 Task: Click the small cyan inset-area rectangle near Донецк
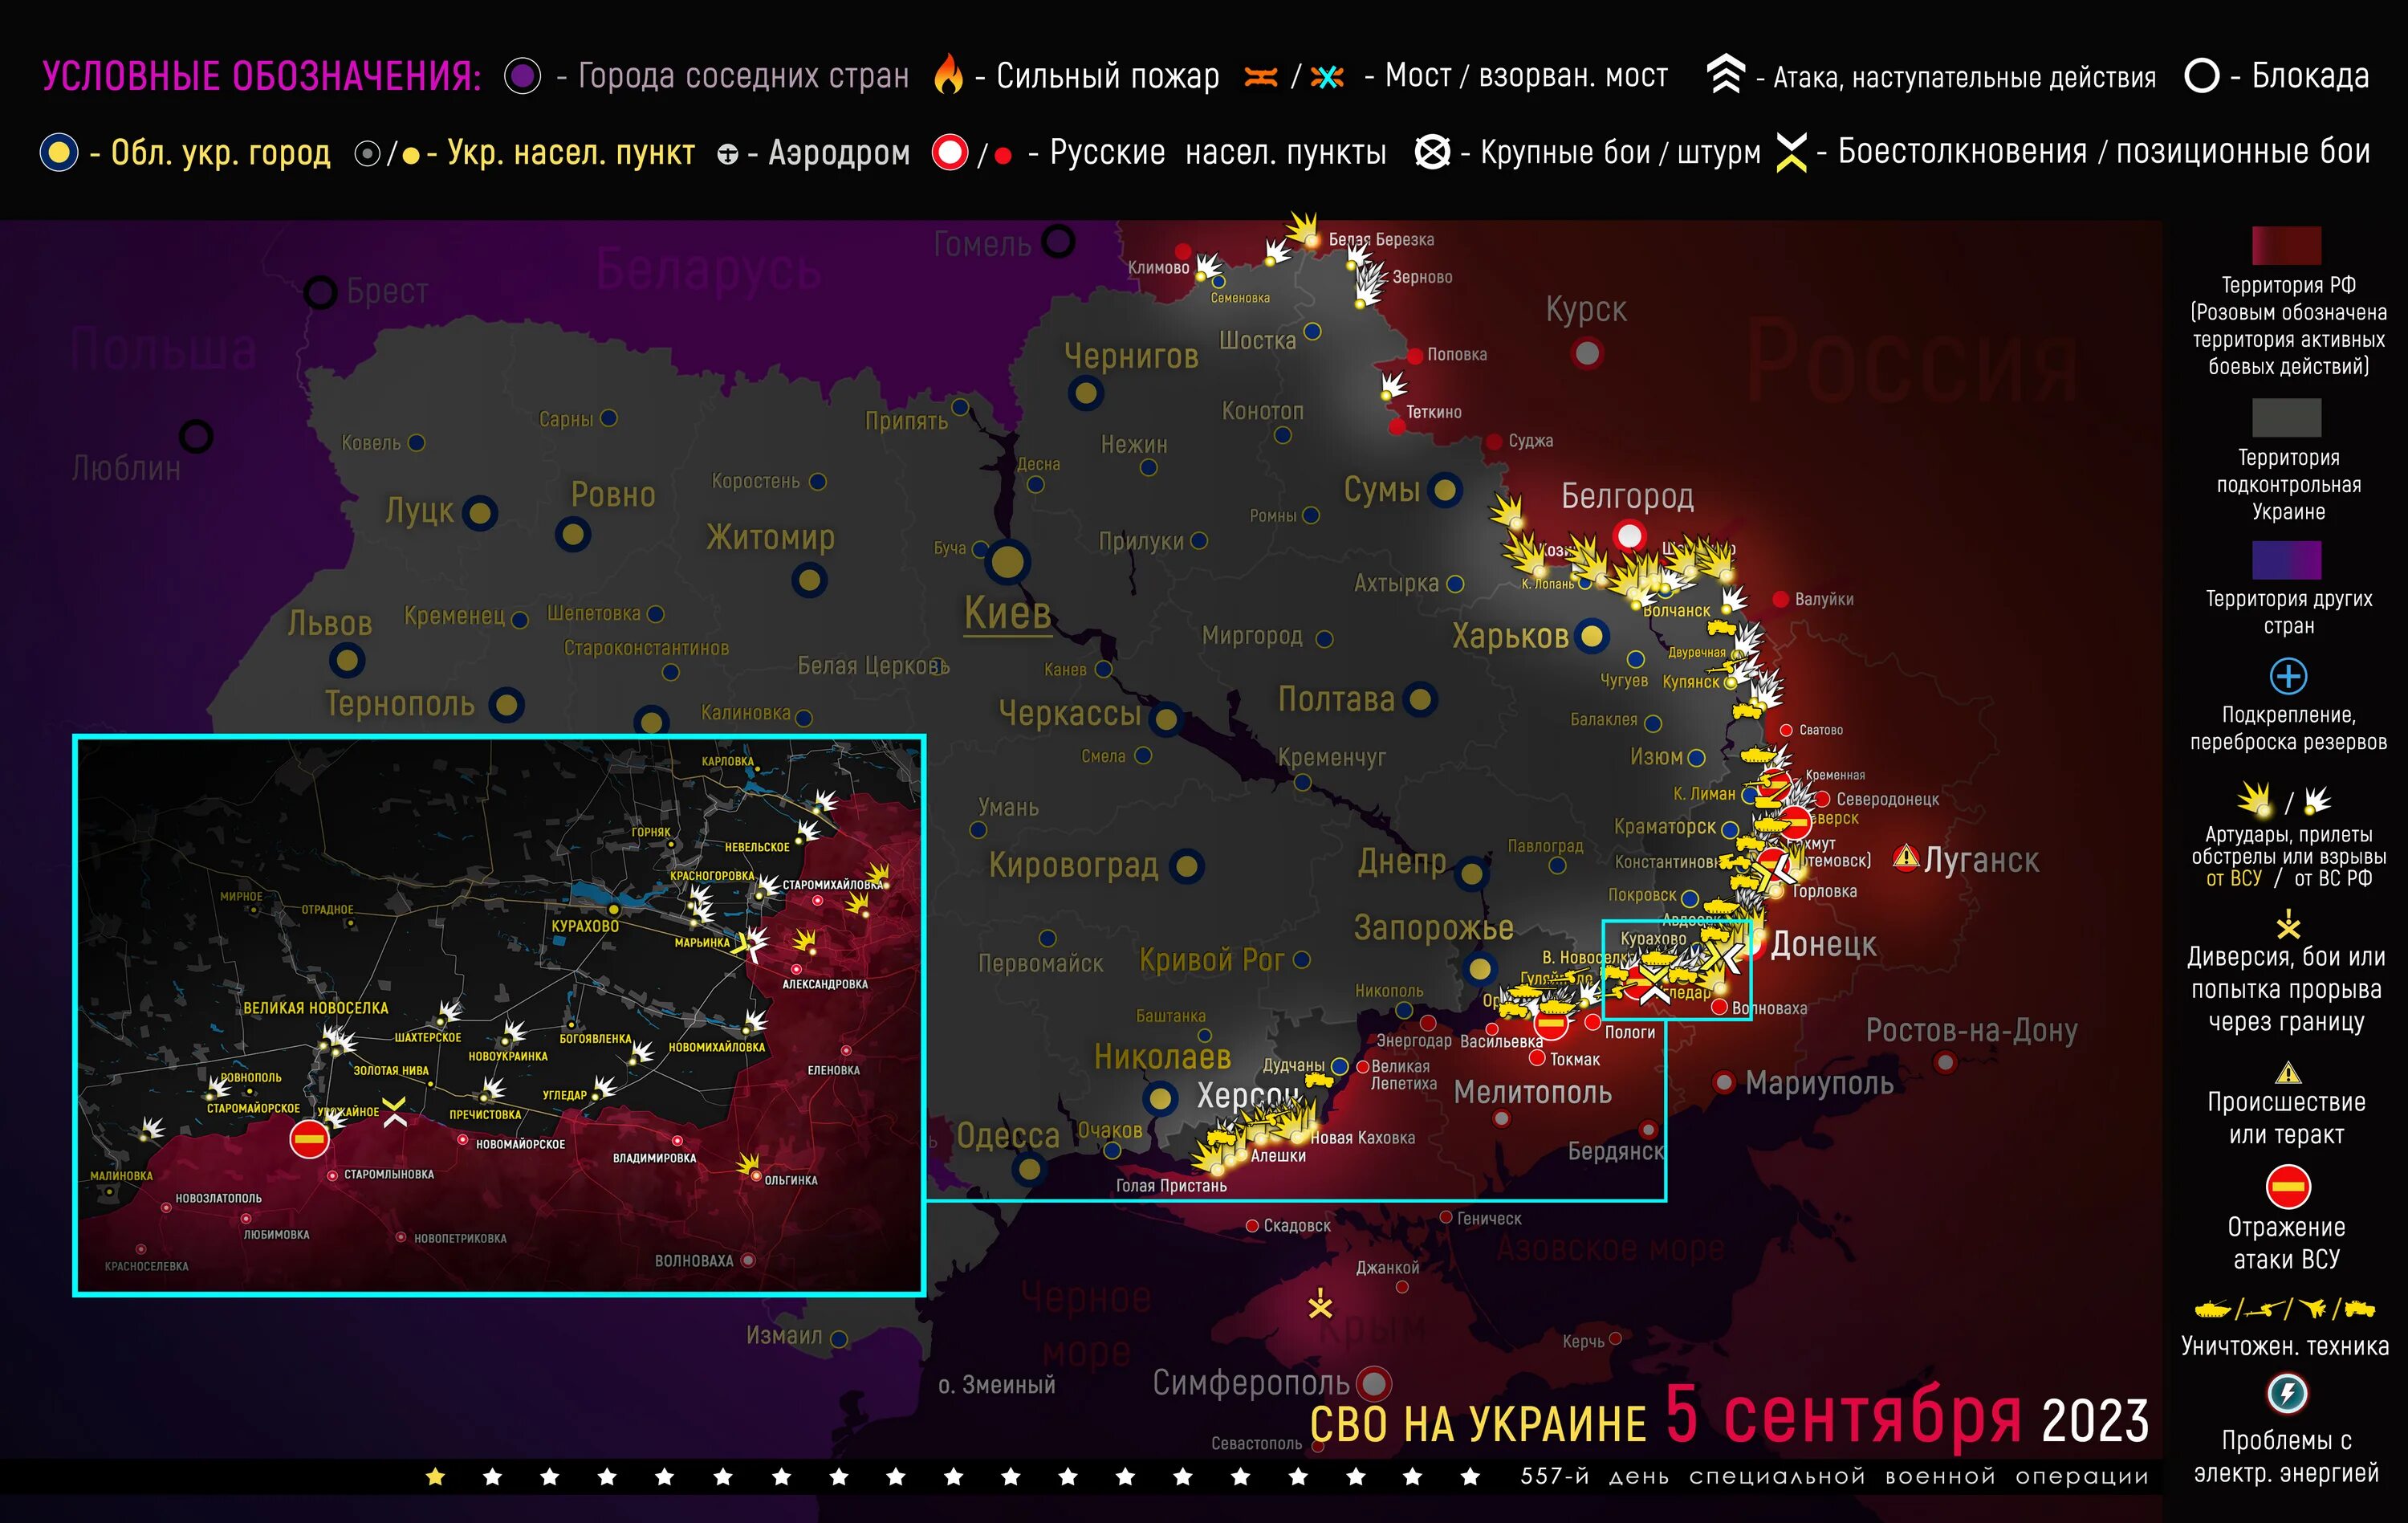(x=1677, y=970)
